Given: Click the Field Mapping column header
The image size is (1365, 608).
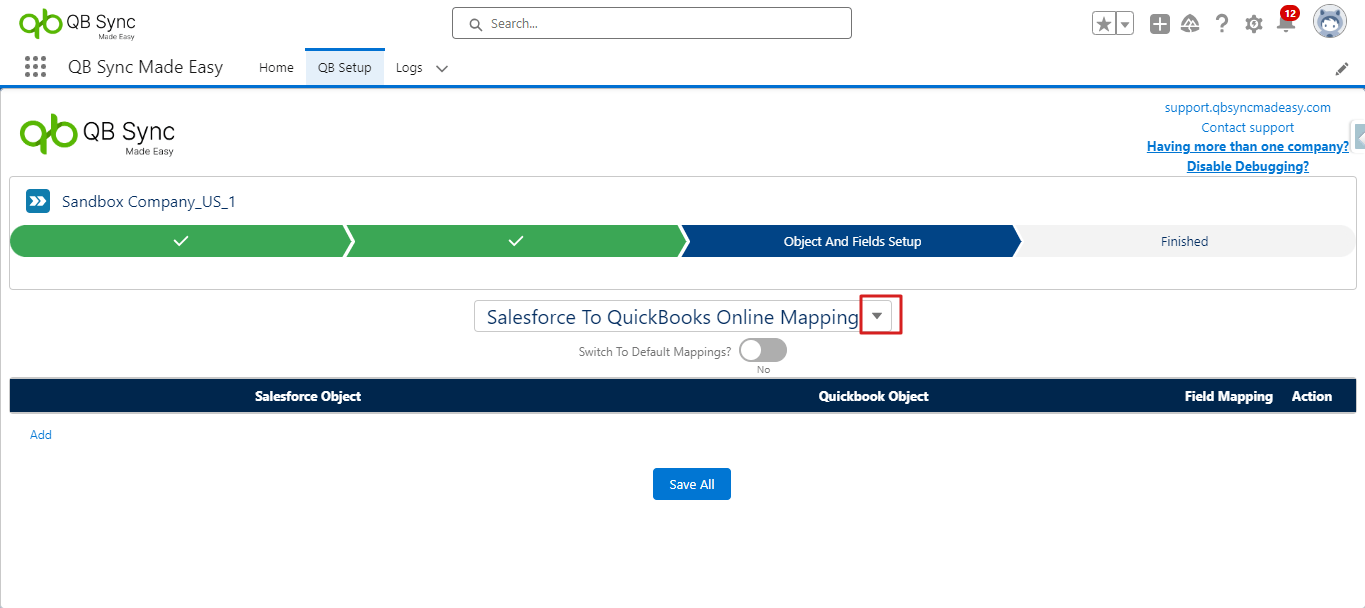Looking at the screenshot, I should pos(1229,396).
